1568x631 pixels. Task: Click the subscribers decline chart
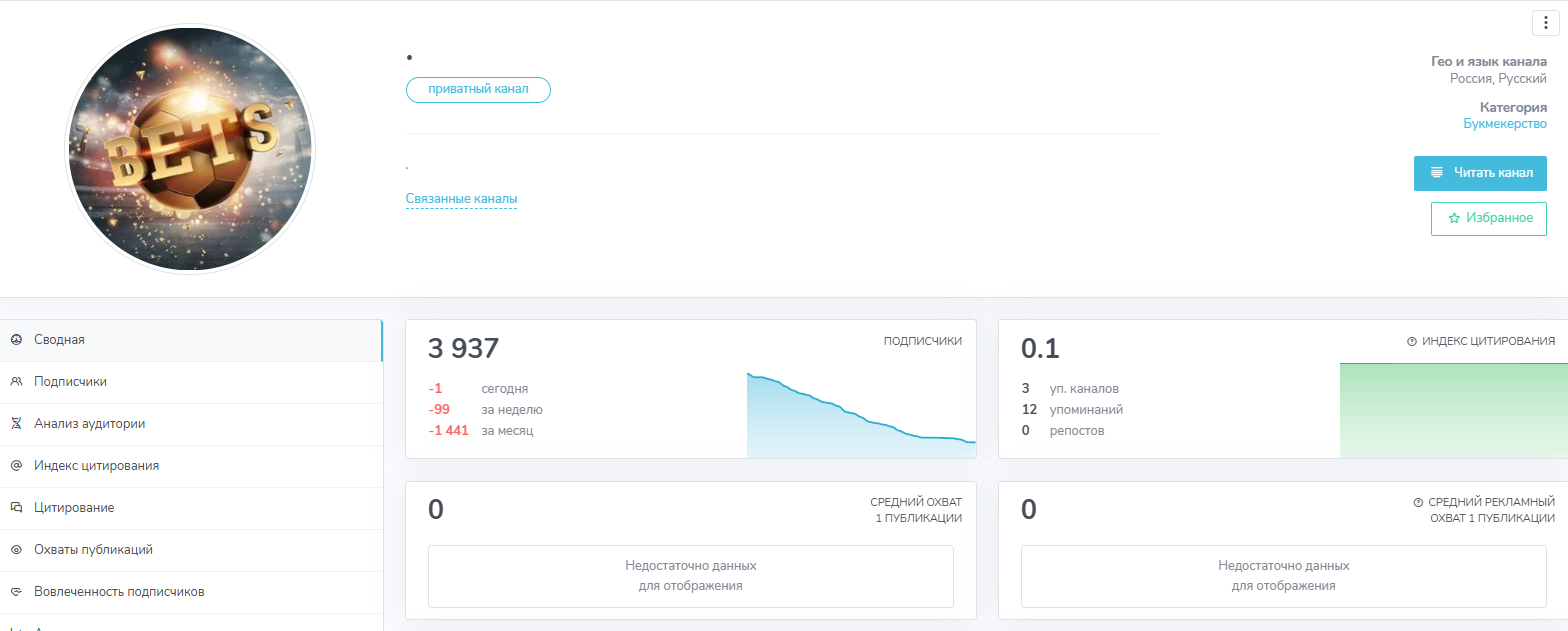860,415
